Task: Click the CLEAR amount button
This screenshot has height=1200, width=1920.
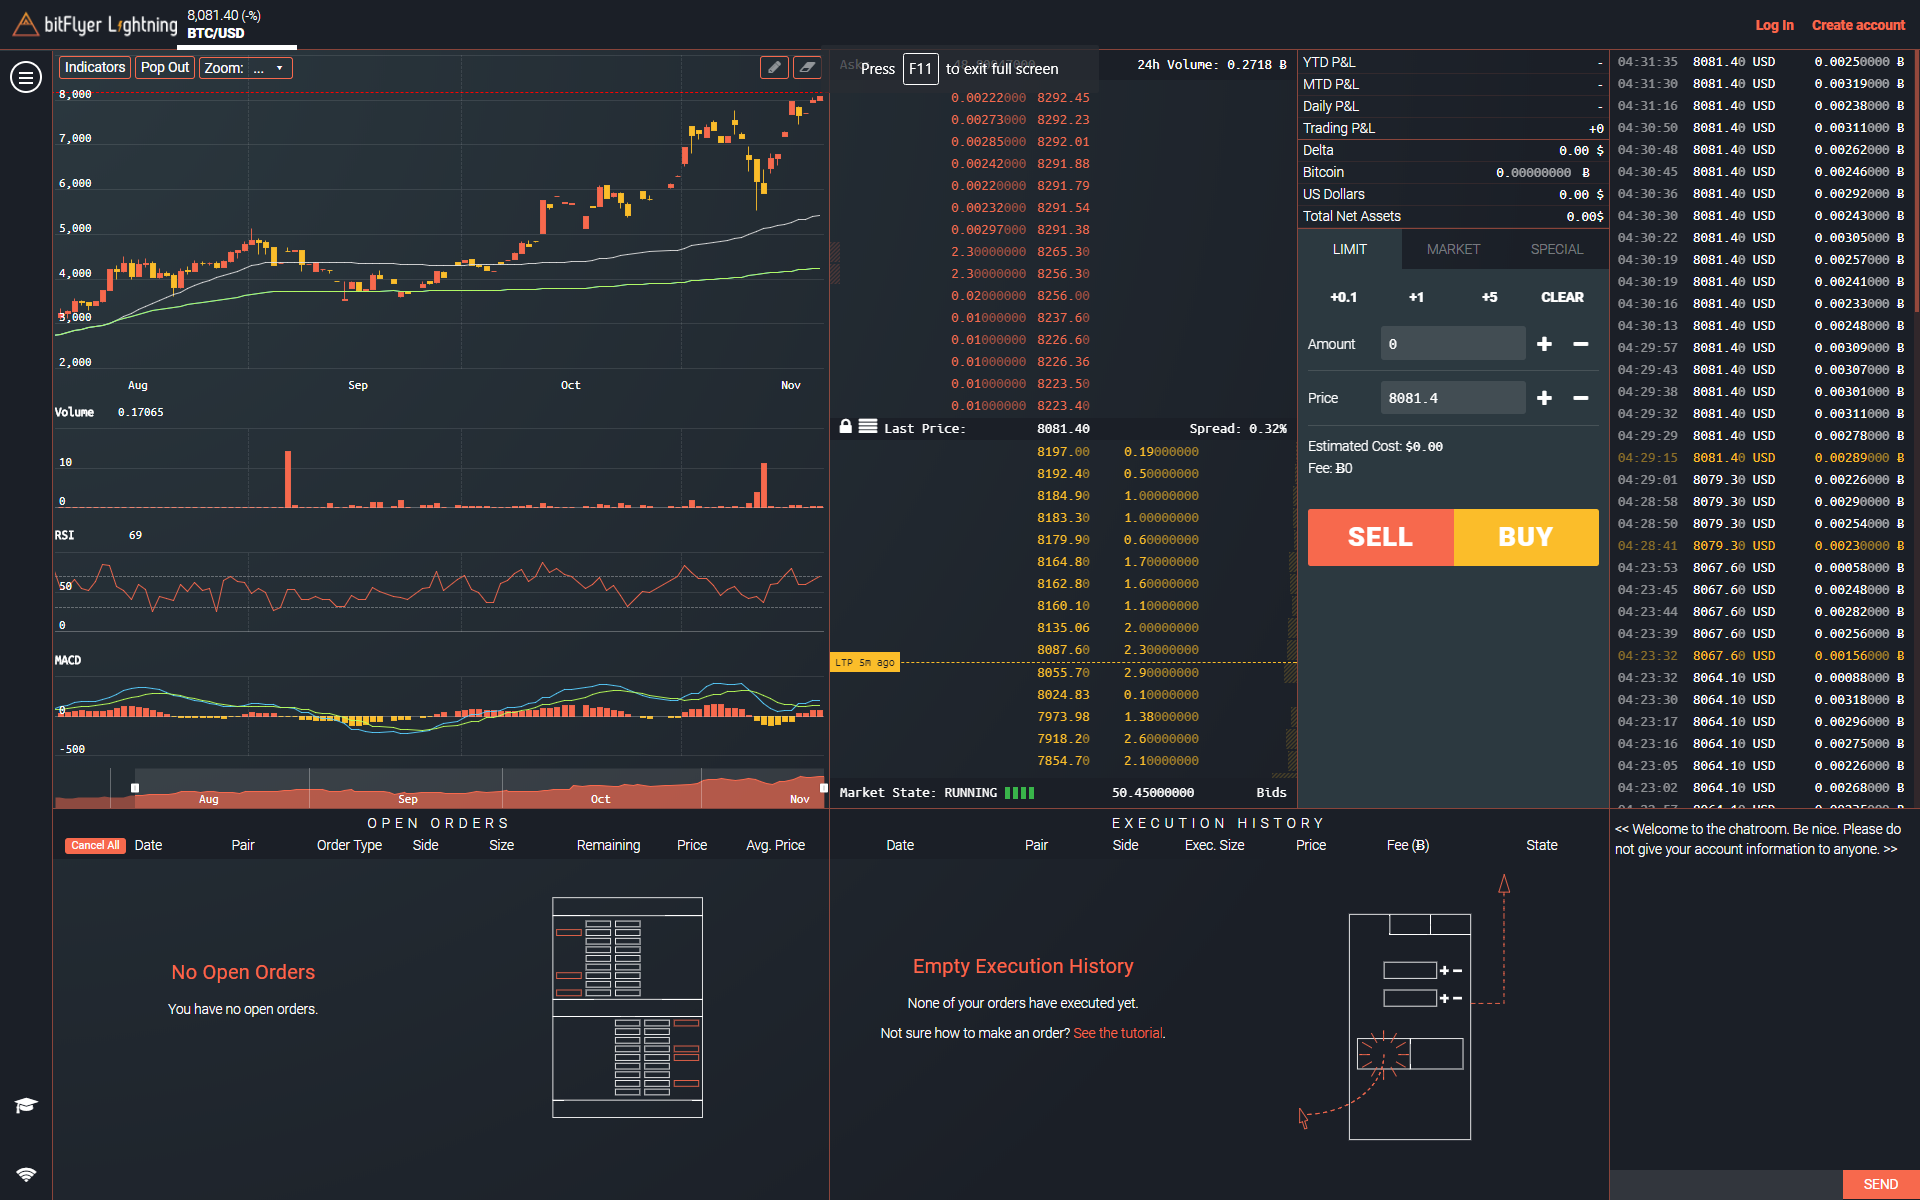Action: tap(1561, 296)
